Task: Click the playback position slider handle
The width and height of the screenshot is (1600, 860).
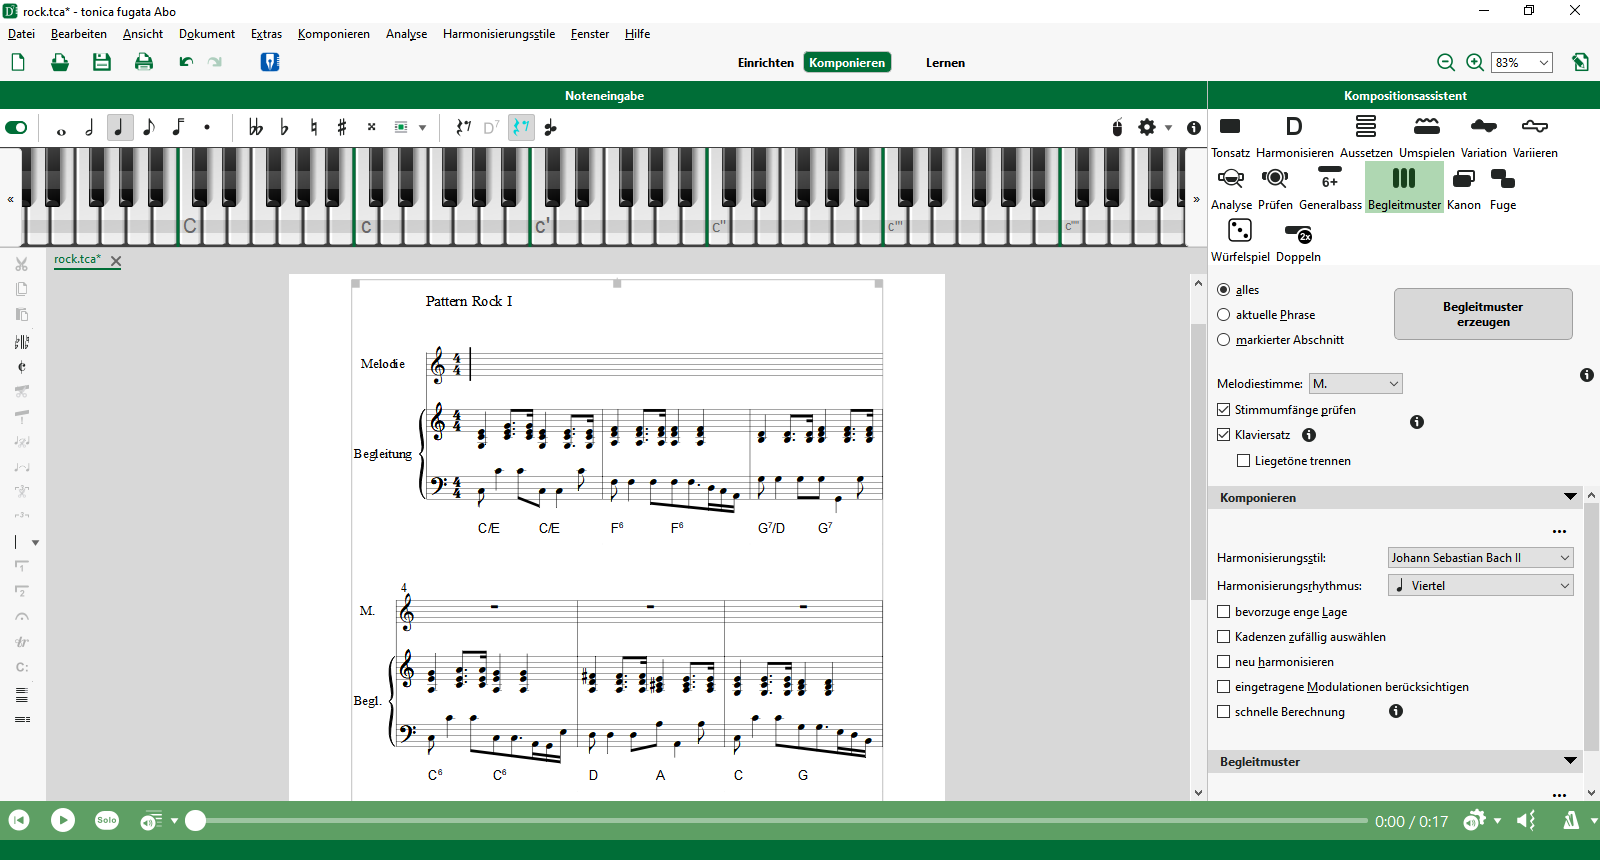Action: (x=196, y=821)
